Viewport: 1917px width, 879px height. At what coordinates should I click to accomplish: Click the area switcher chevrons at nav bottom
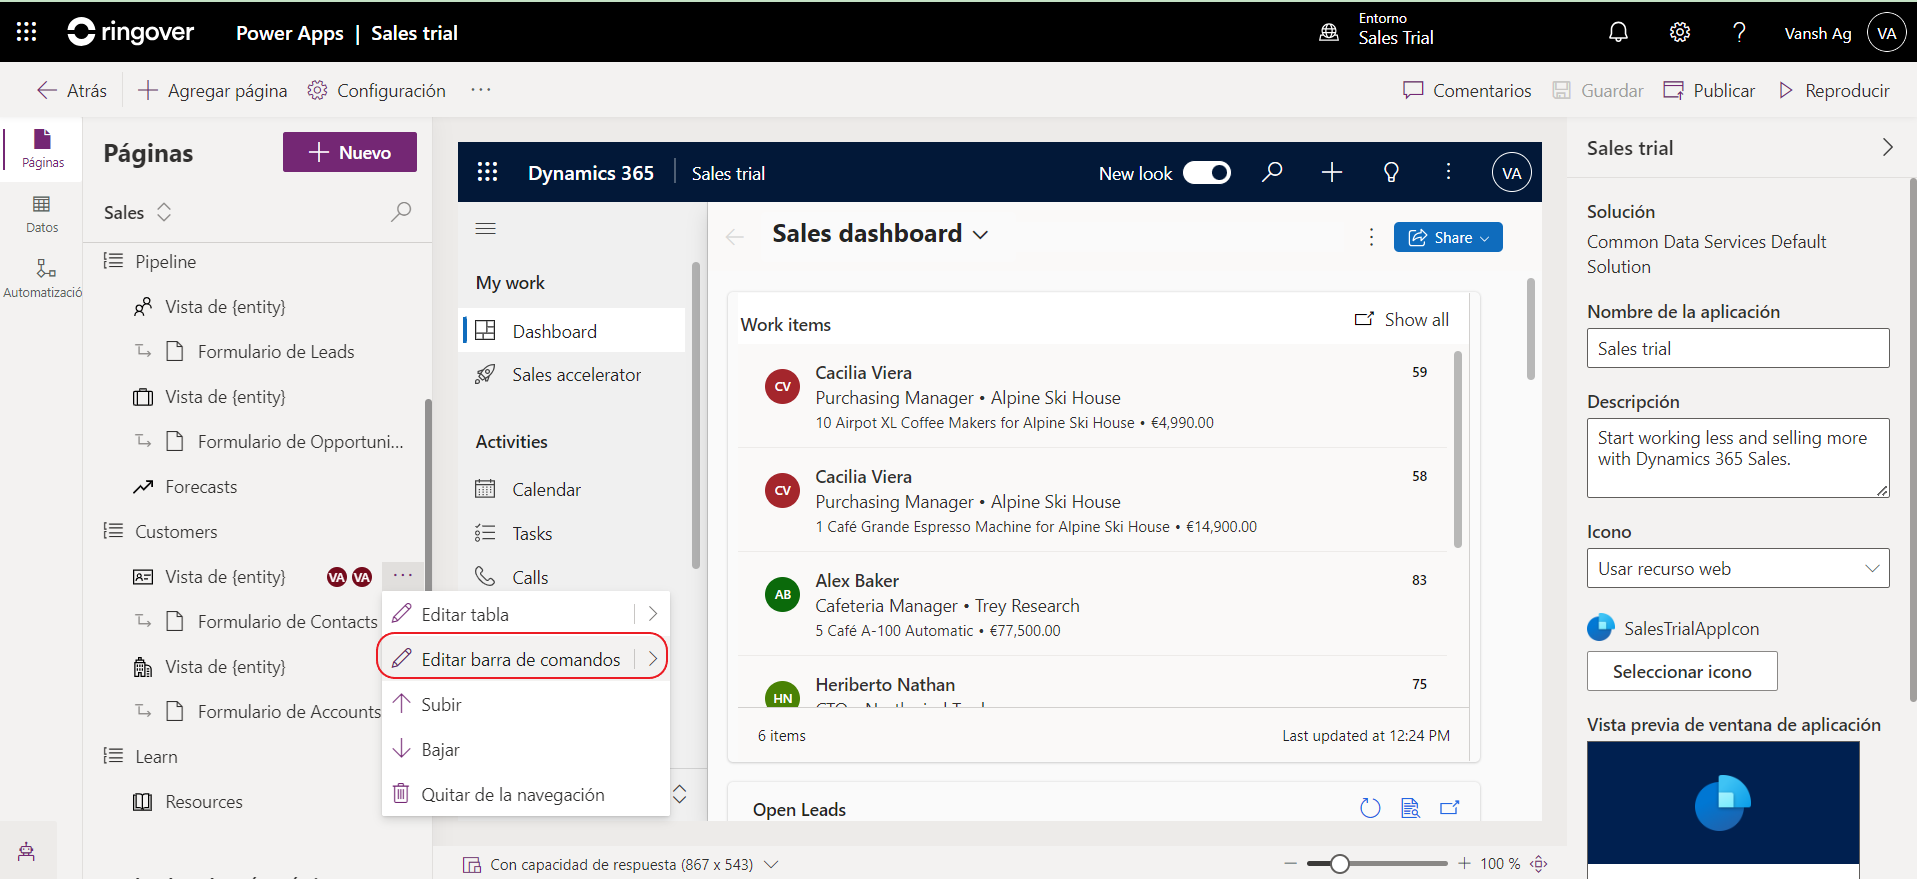680,794
